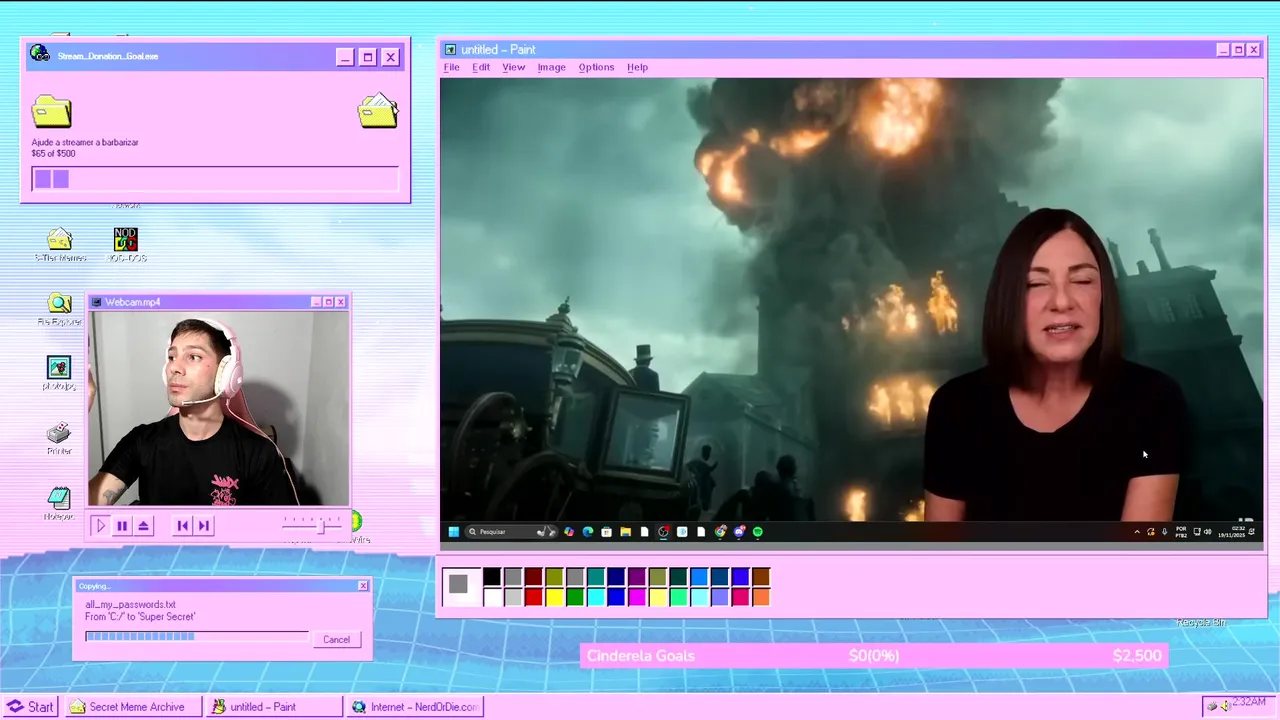Screen dimensions: 1280x720
Task: Close the Copying dialog
Action: [x=363, y=586]
